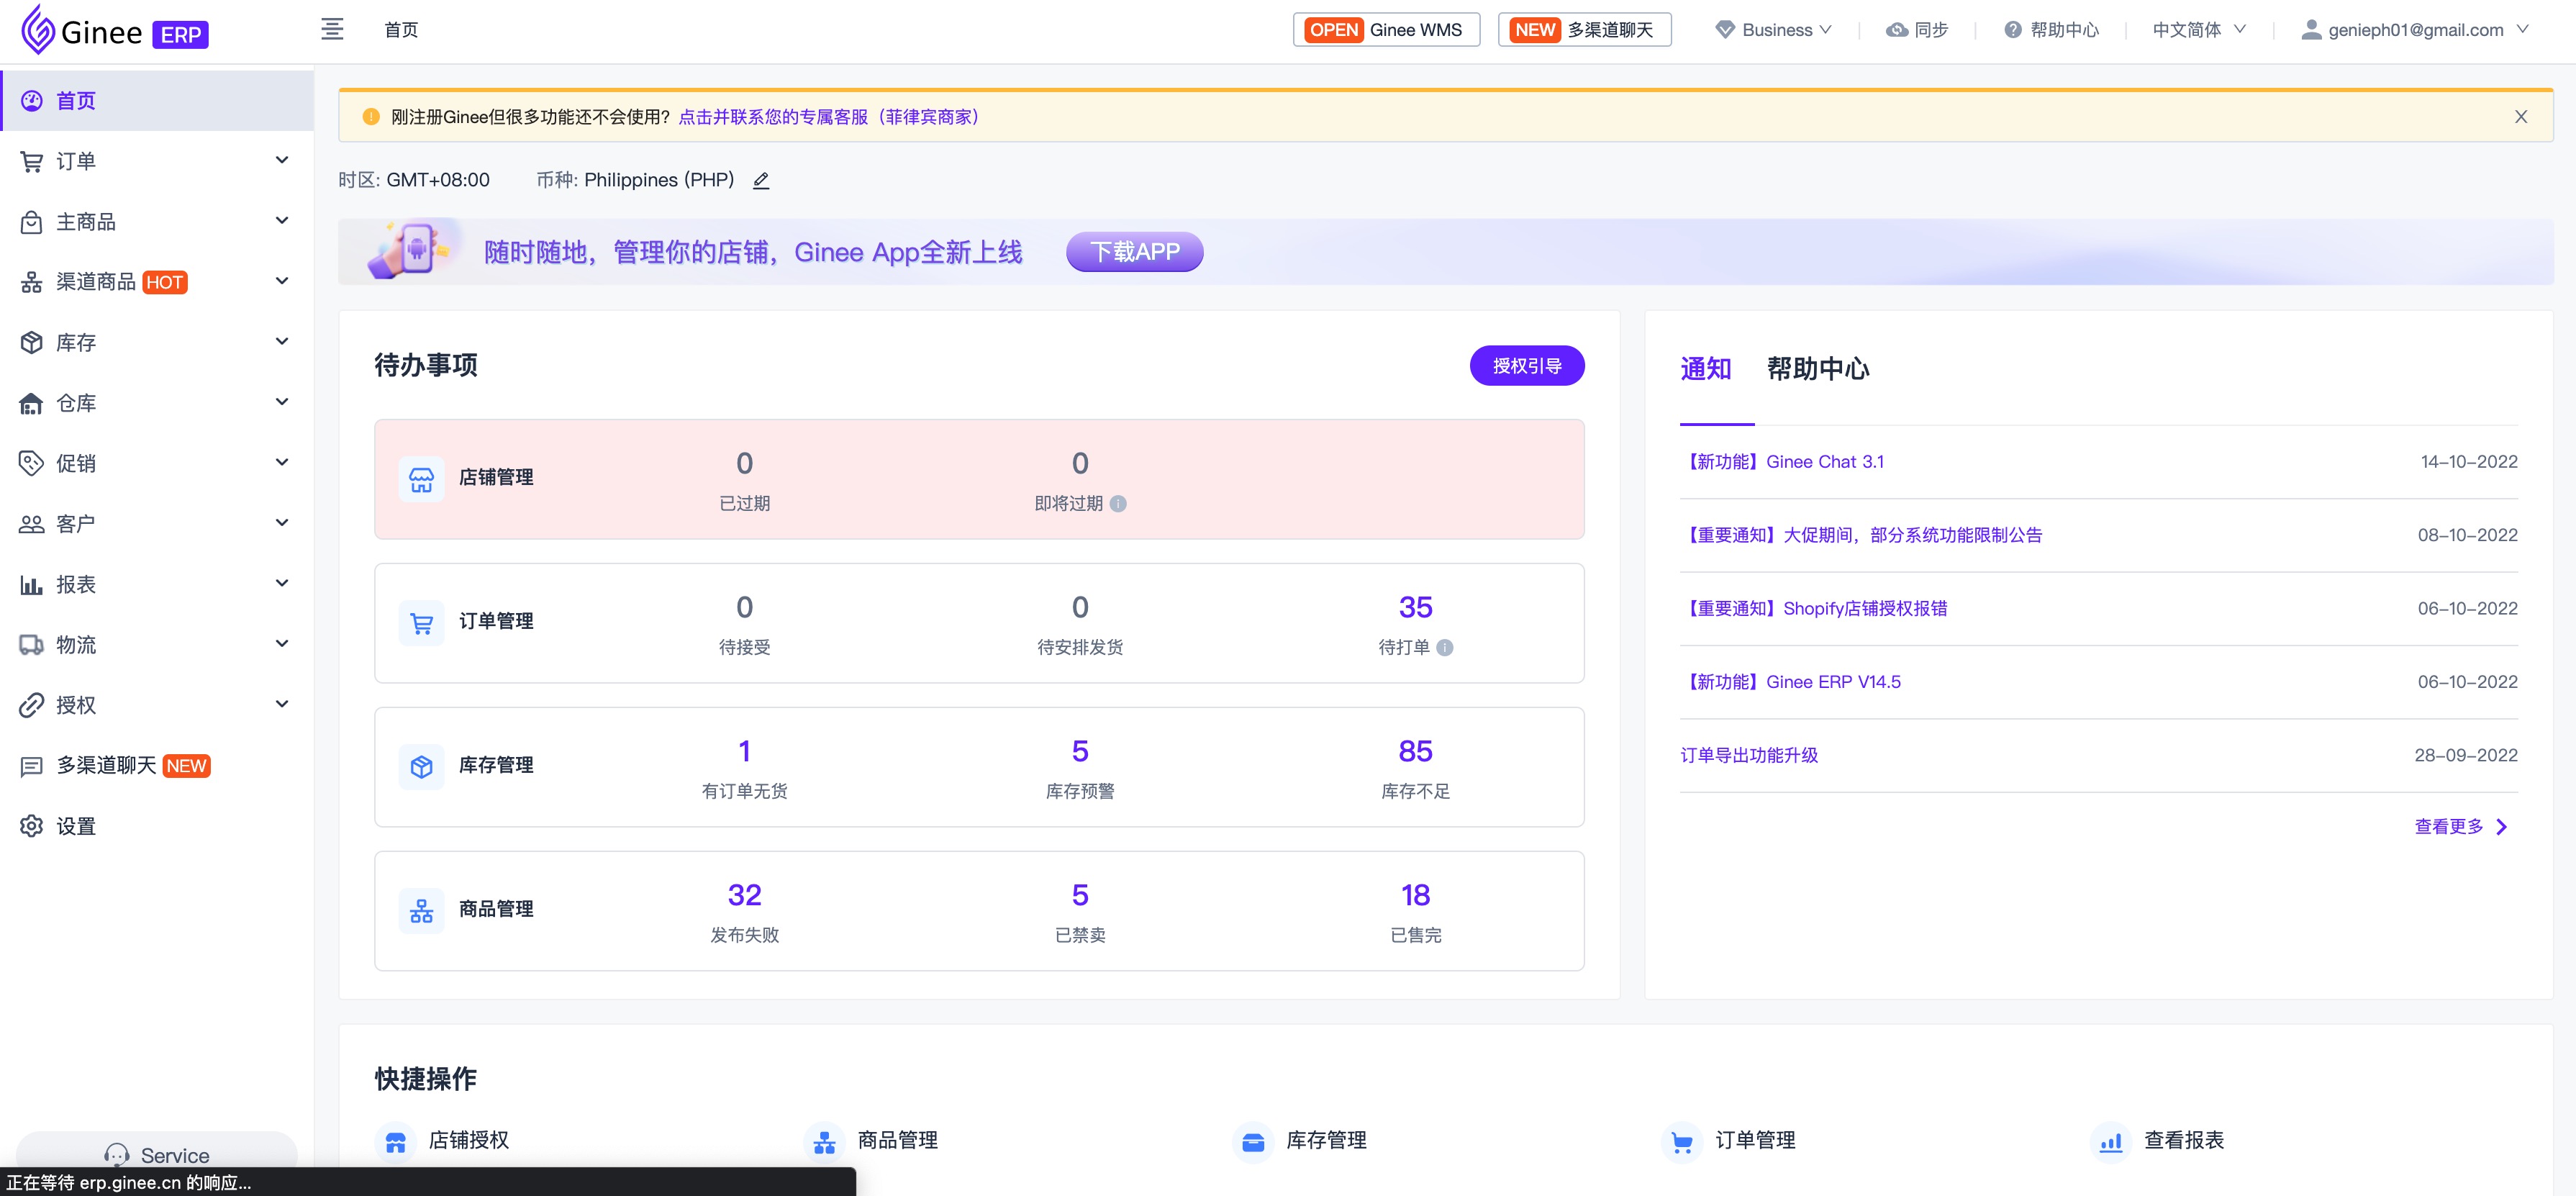Click the 1 有订单无货 count
2576x1196 pixels.
pos(744,752)
